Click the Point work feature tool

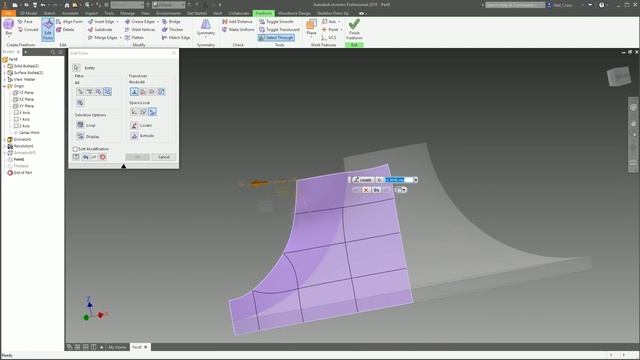coord(330,29)
